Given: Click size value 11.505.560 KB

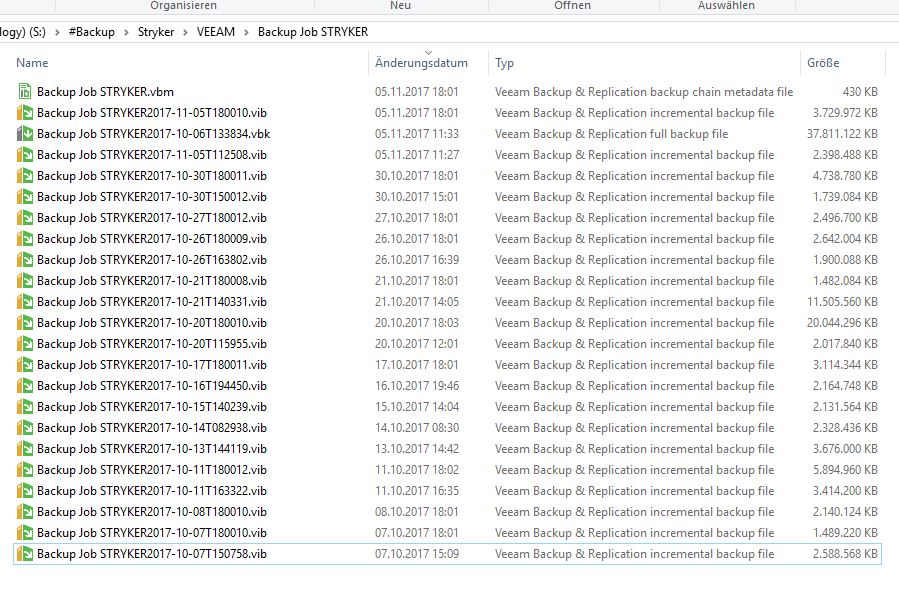Looking at the screenshot, I should point(842,302).
